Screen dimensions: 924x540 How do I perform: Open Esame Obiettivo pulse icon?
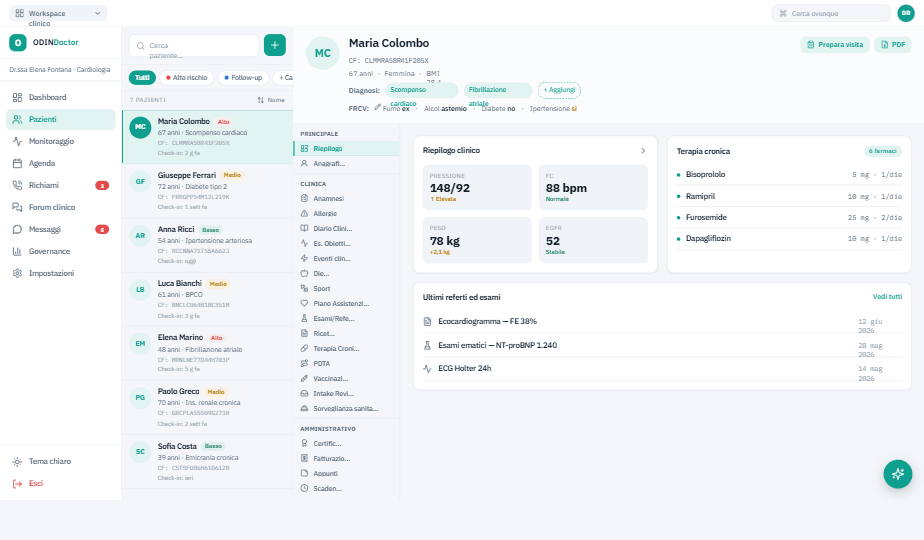pyautogui.click(x=304, y=243)
